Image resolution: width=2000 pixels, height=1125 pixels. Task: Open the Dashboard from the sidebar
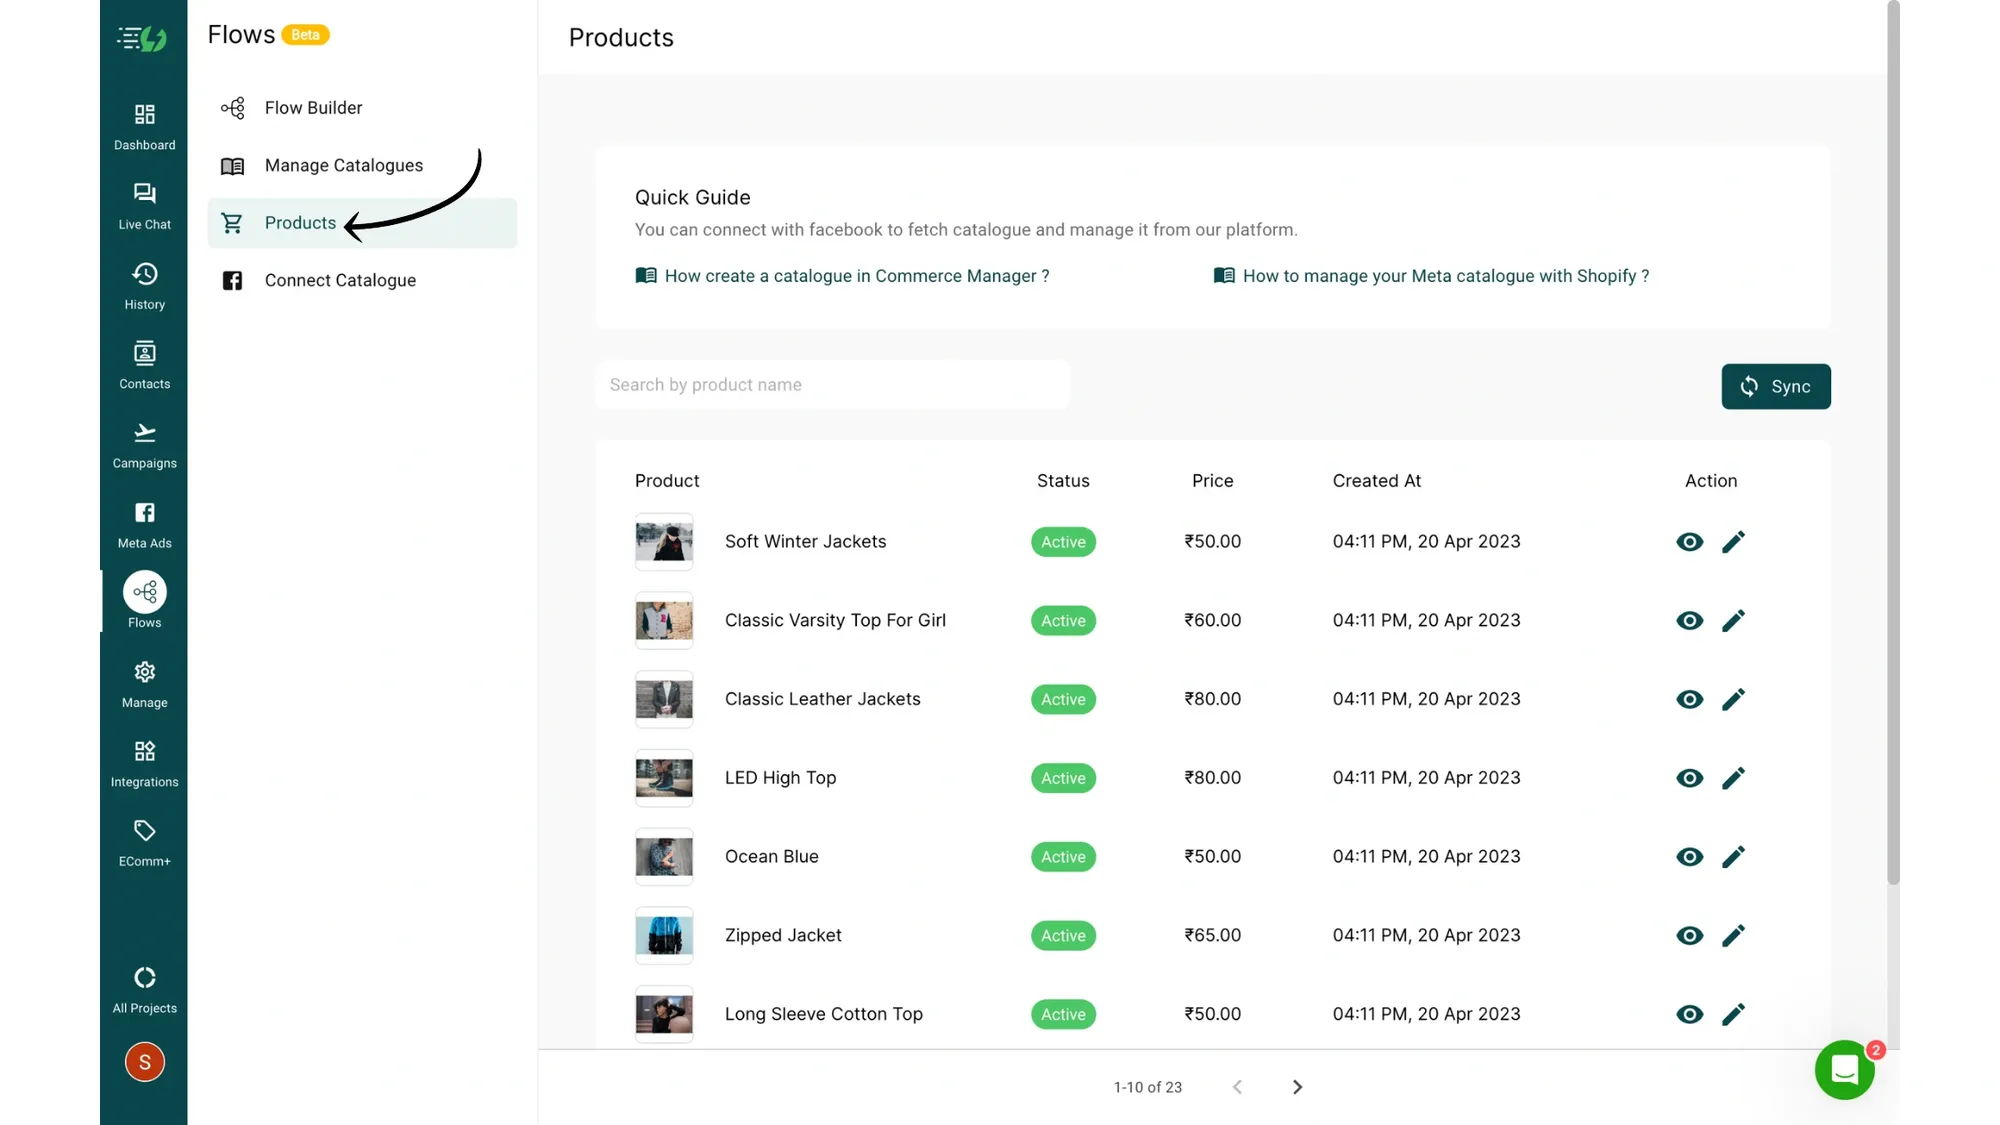(144, 125)
